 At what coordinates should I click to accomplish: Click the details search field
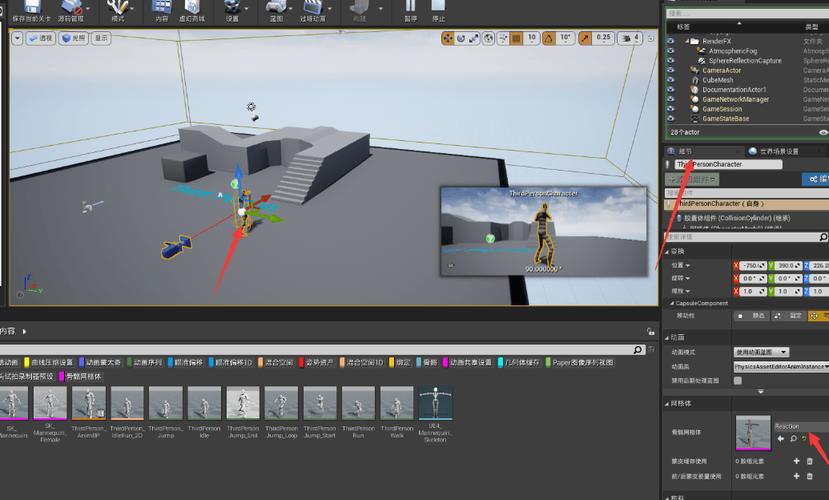click(745, 237)
